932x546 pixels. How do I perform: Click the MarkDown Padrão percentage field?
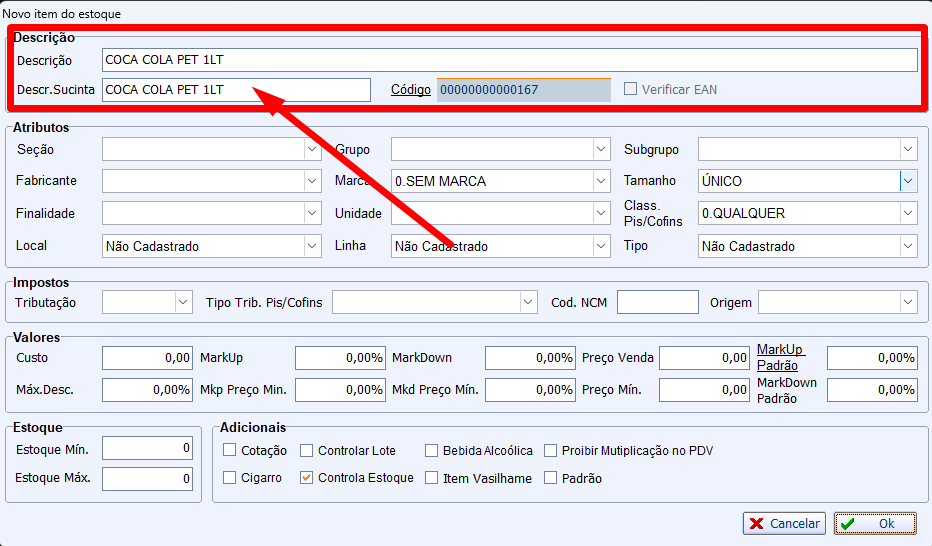point(873,390)
